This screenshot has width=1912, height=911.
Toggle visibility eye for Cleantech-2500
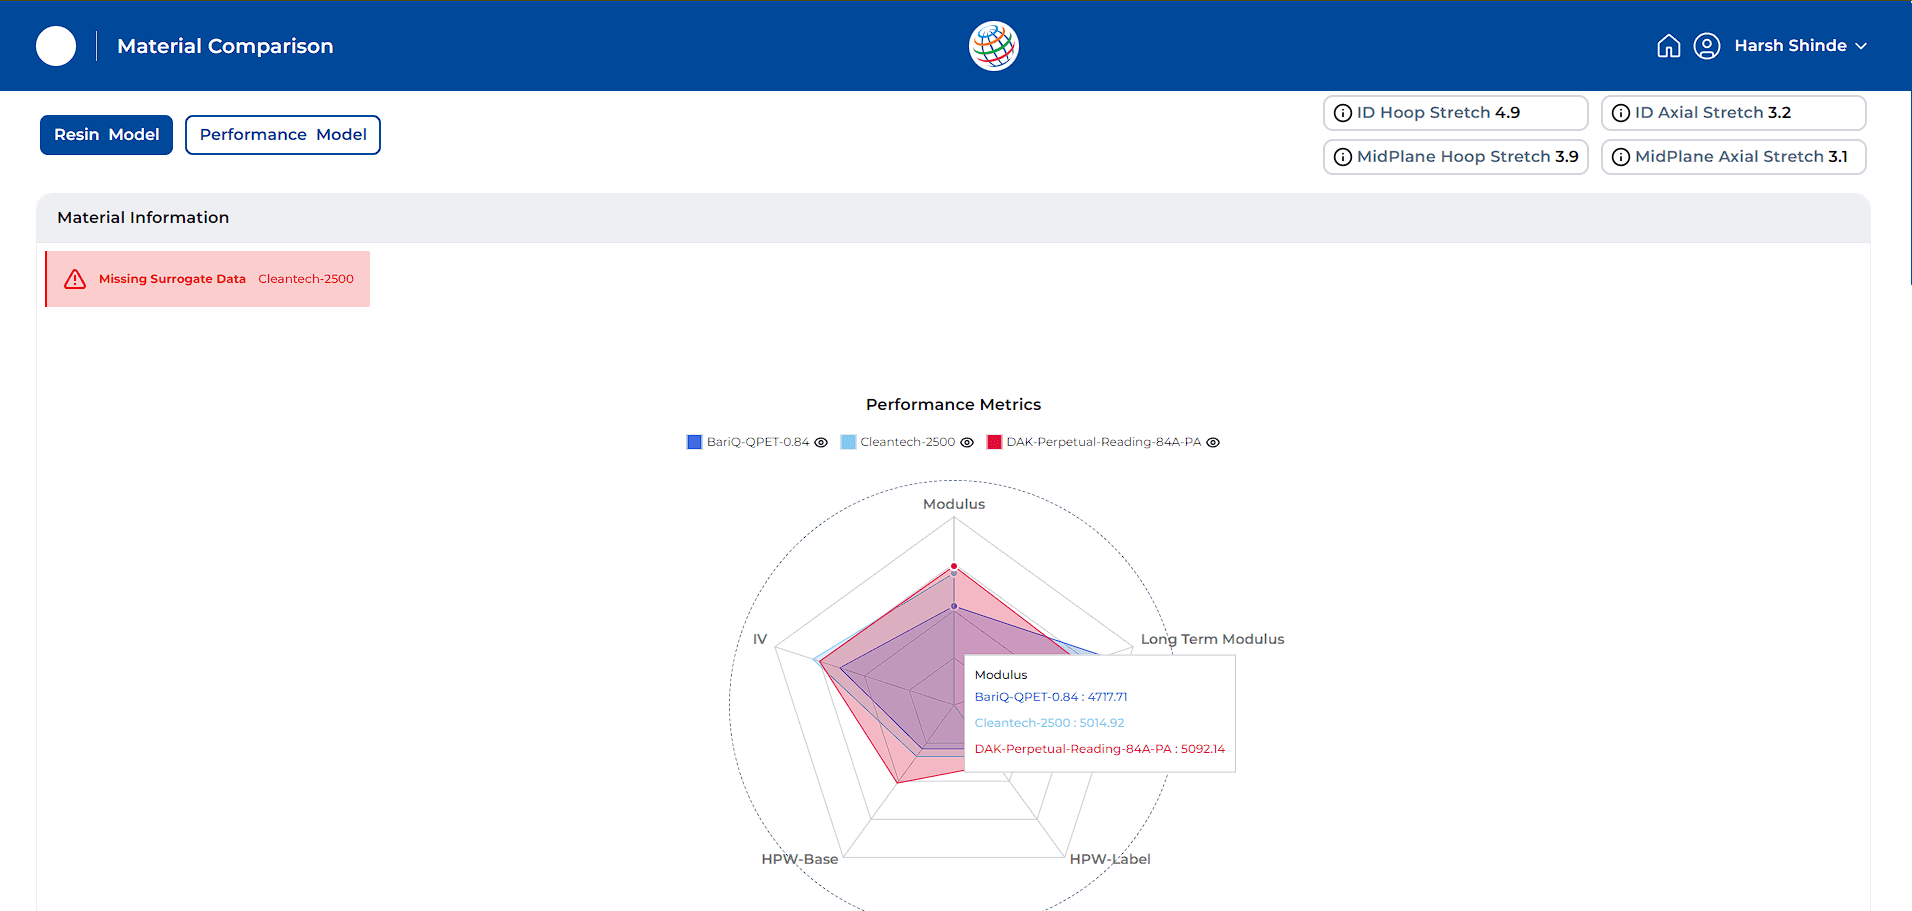pos(967,442)
